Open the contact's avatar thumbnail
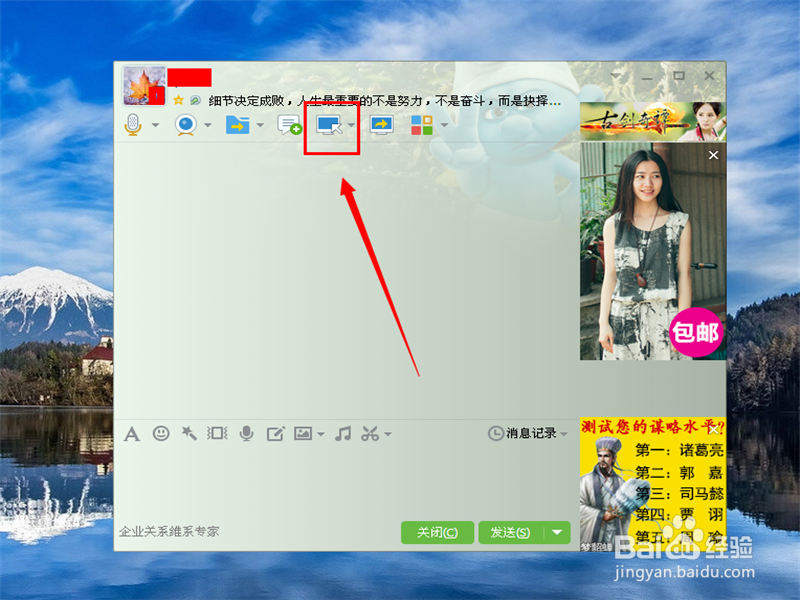The width and height of the screenshot is (800, 600). point(143,85)
